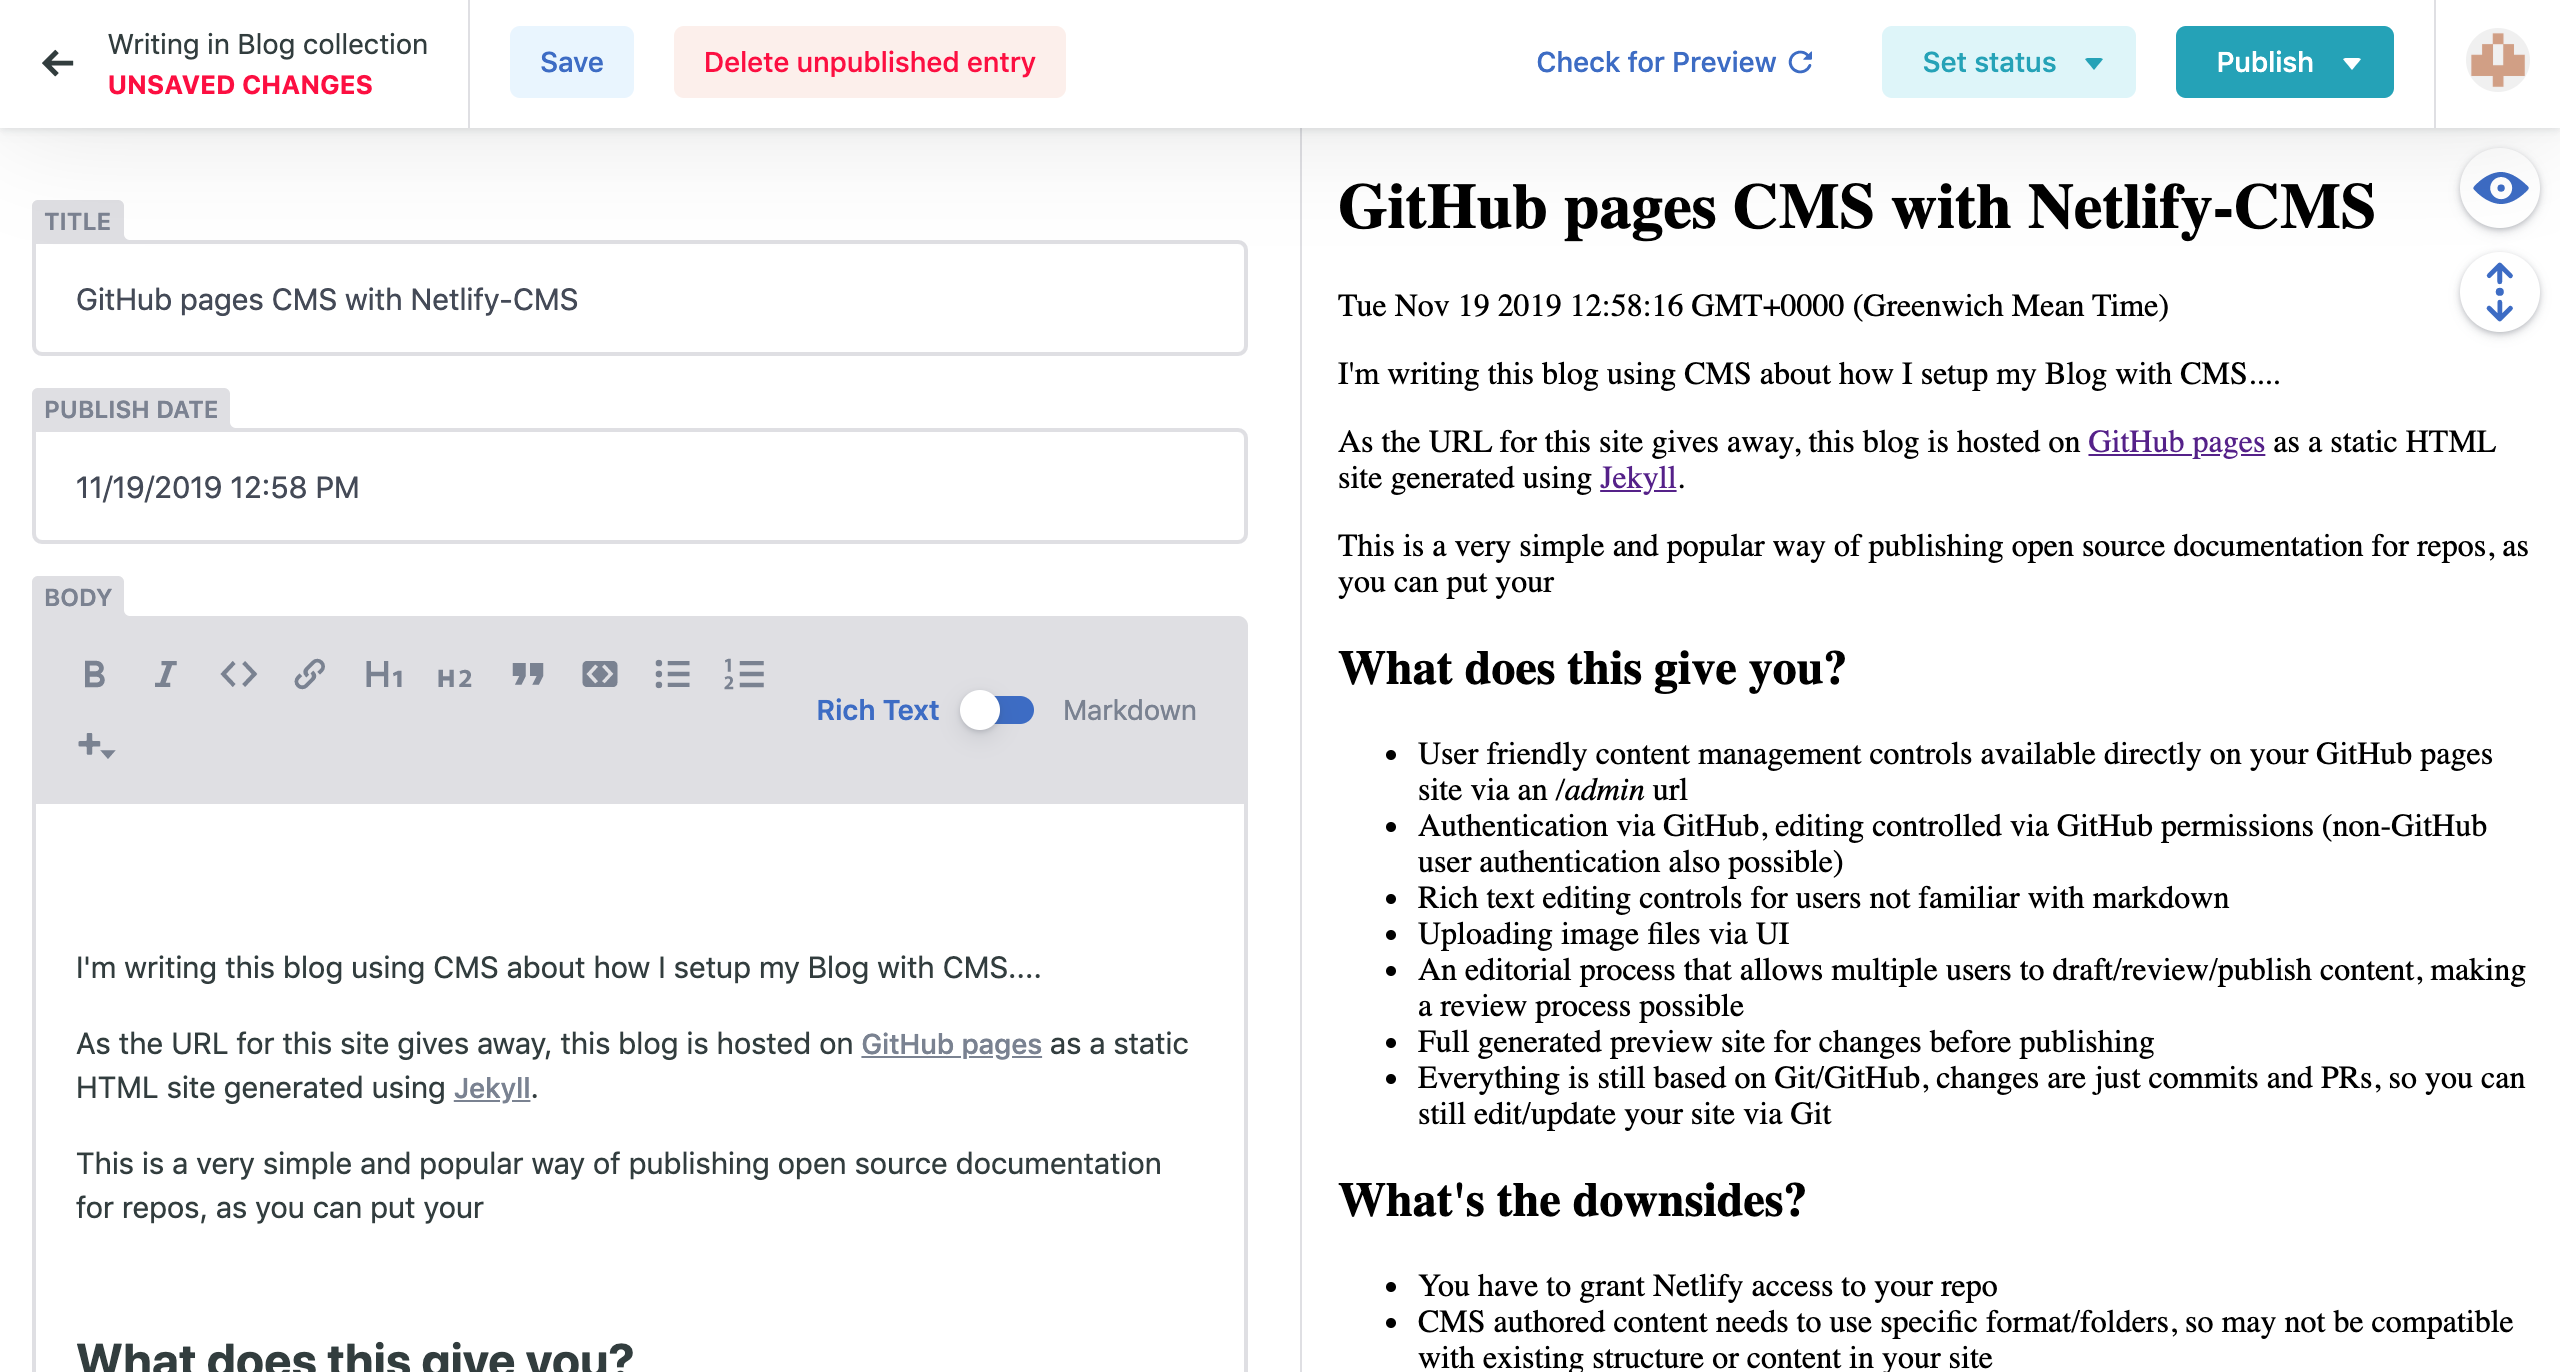Go back using the left arrow icon

click(x=58, y=64)
